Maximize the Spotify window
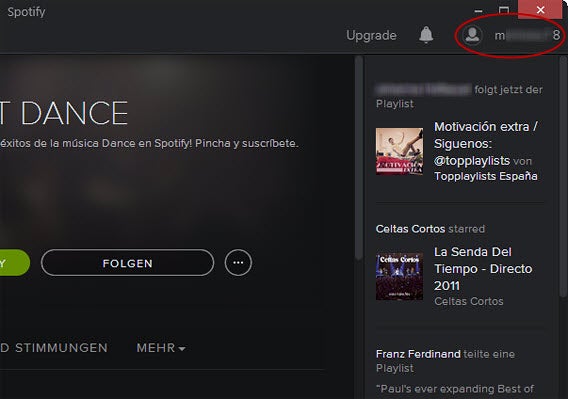The image size is (568, 399). (504, 10)
